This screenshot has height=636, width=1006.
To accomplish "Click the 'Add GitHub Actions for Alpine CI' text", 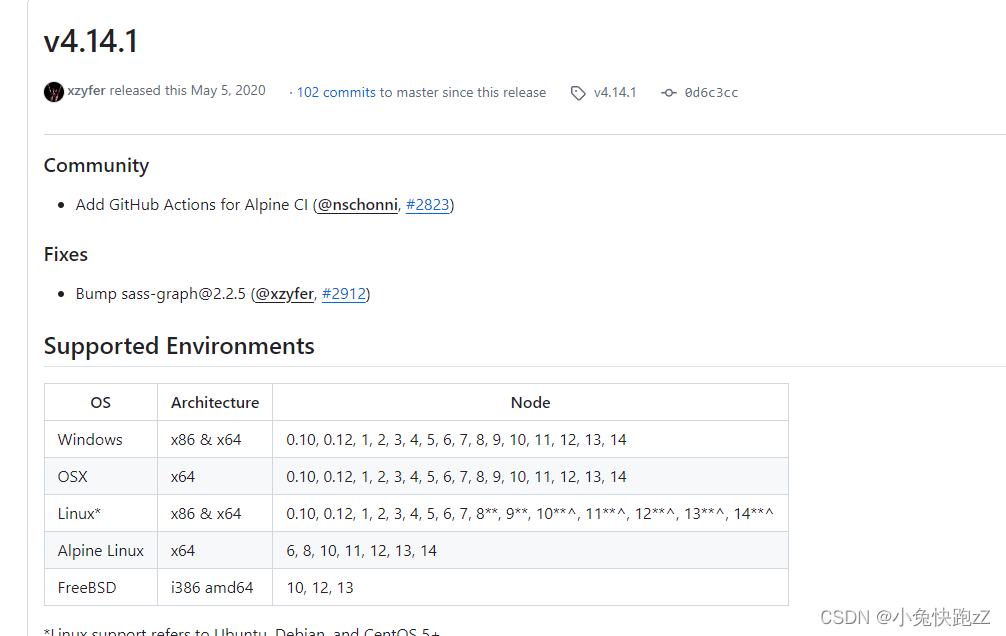I will point(191,205).
